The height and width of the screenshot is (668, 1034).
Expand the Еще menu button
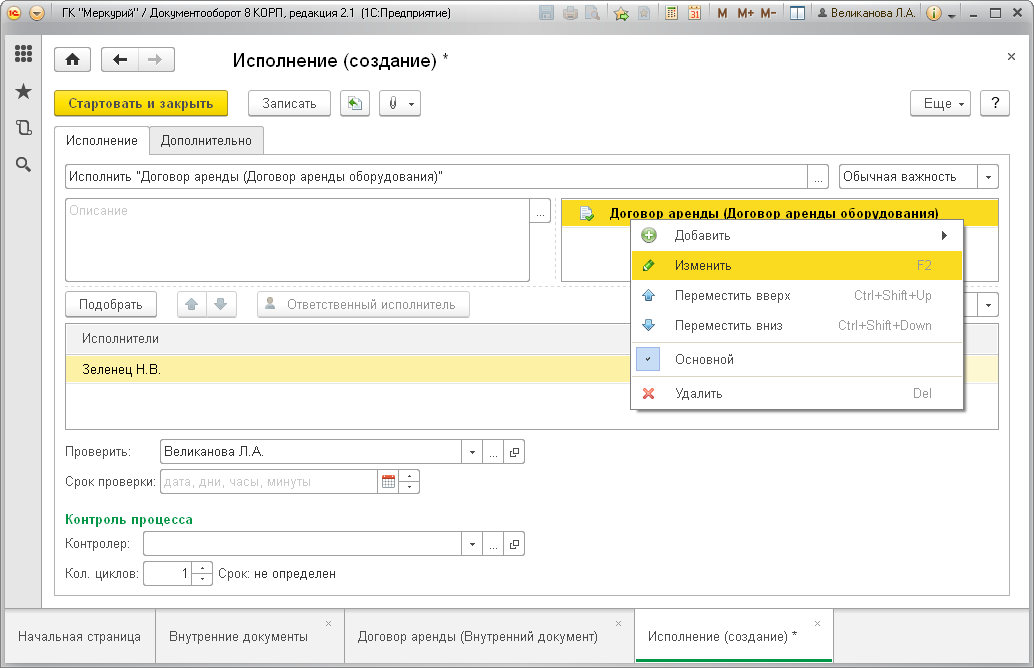(940, 104)
